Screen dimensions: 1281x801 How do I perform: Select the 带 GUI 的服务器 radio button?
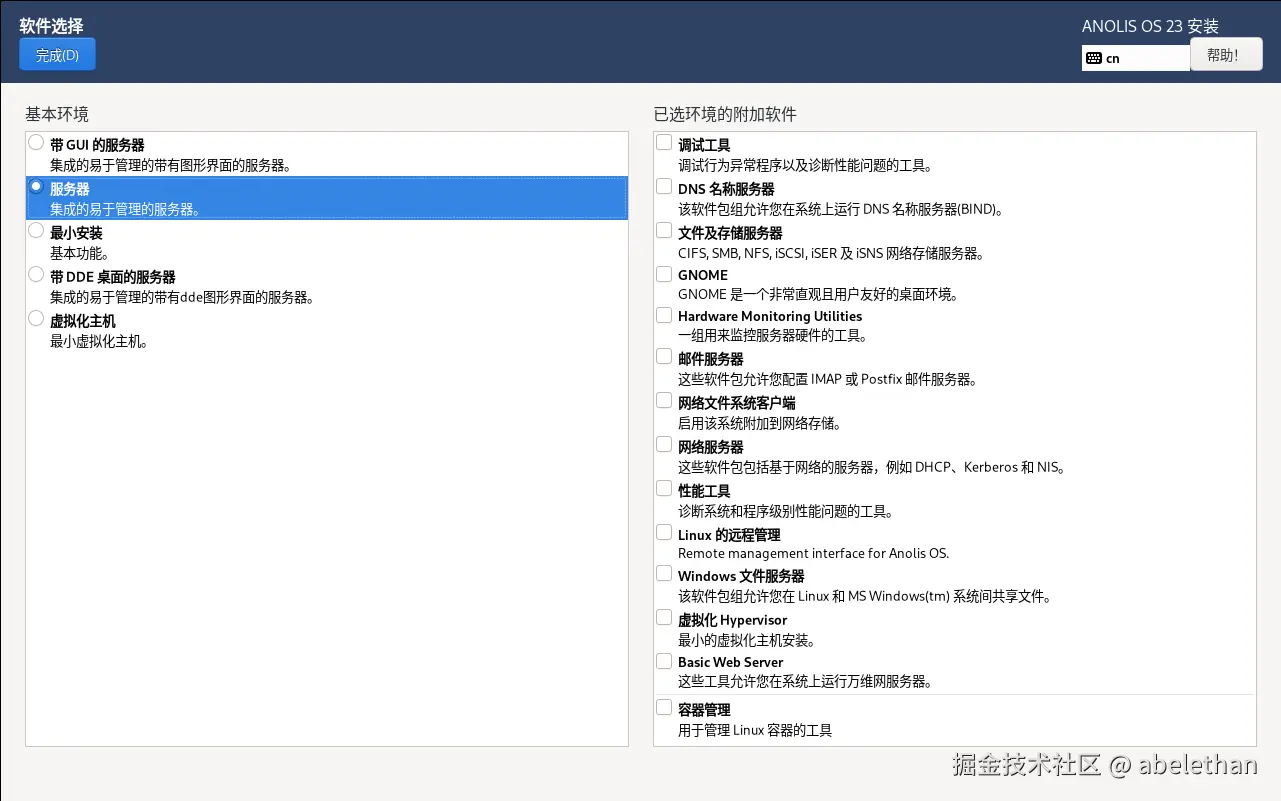36,142
